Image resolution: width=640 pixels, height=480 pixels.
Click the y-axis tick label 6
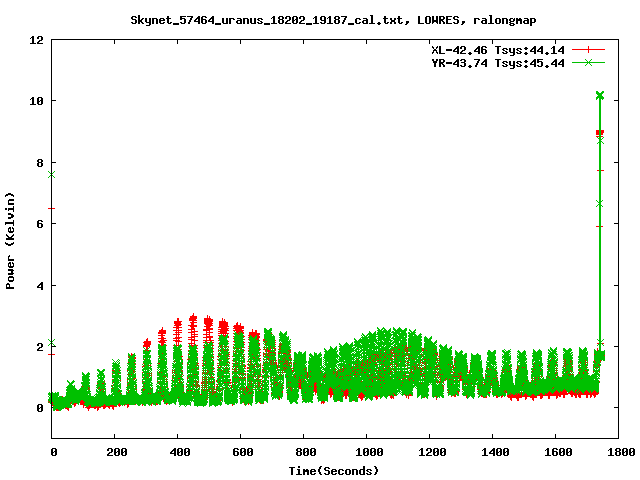pyautogui.click(x=40, y=224)
